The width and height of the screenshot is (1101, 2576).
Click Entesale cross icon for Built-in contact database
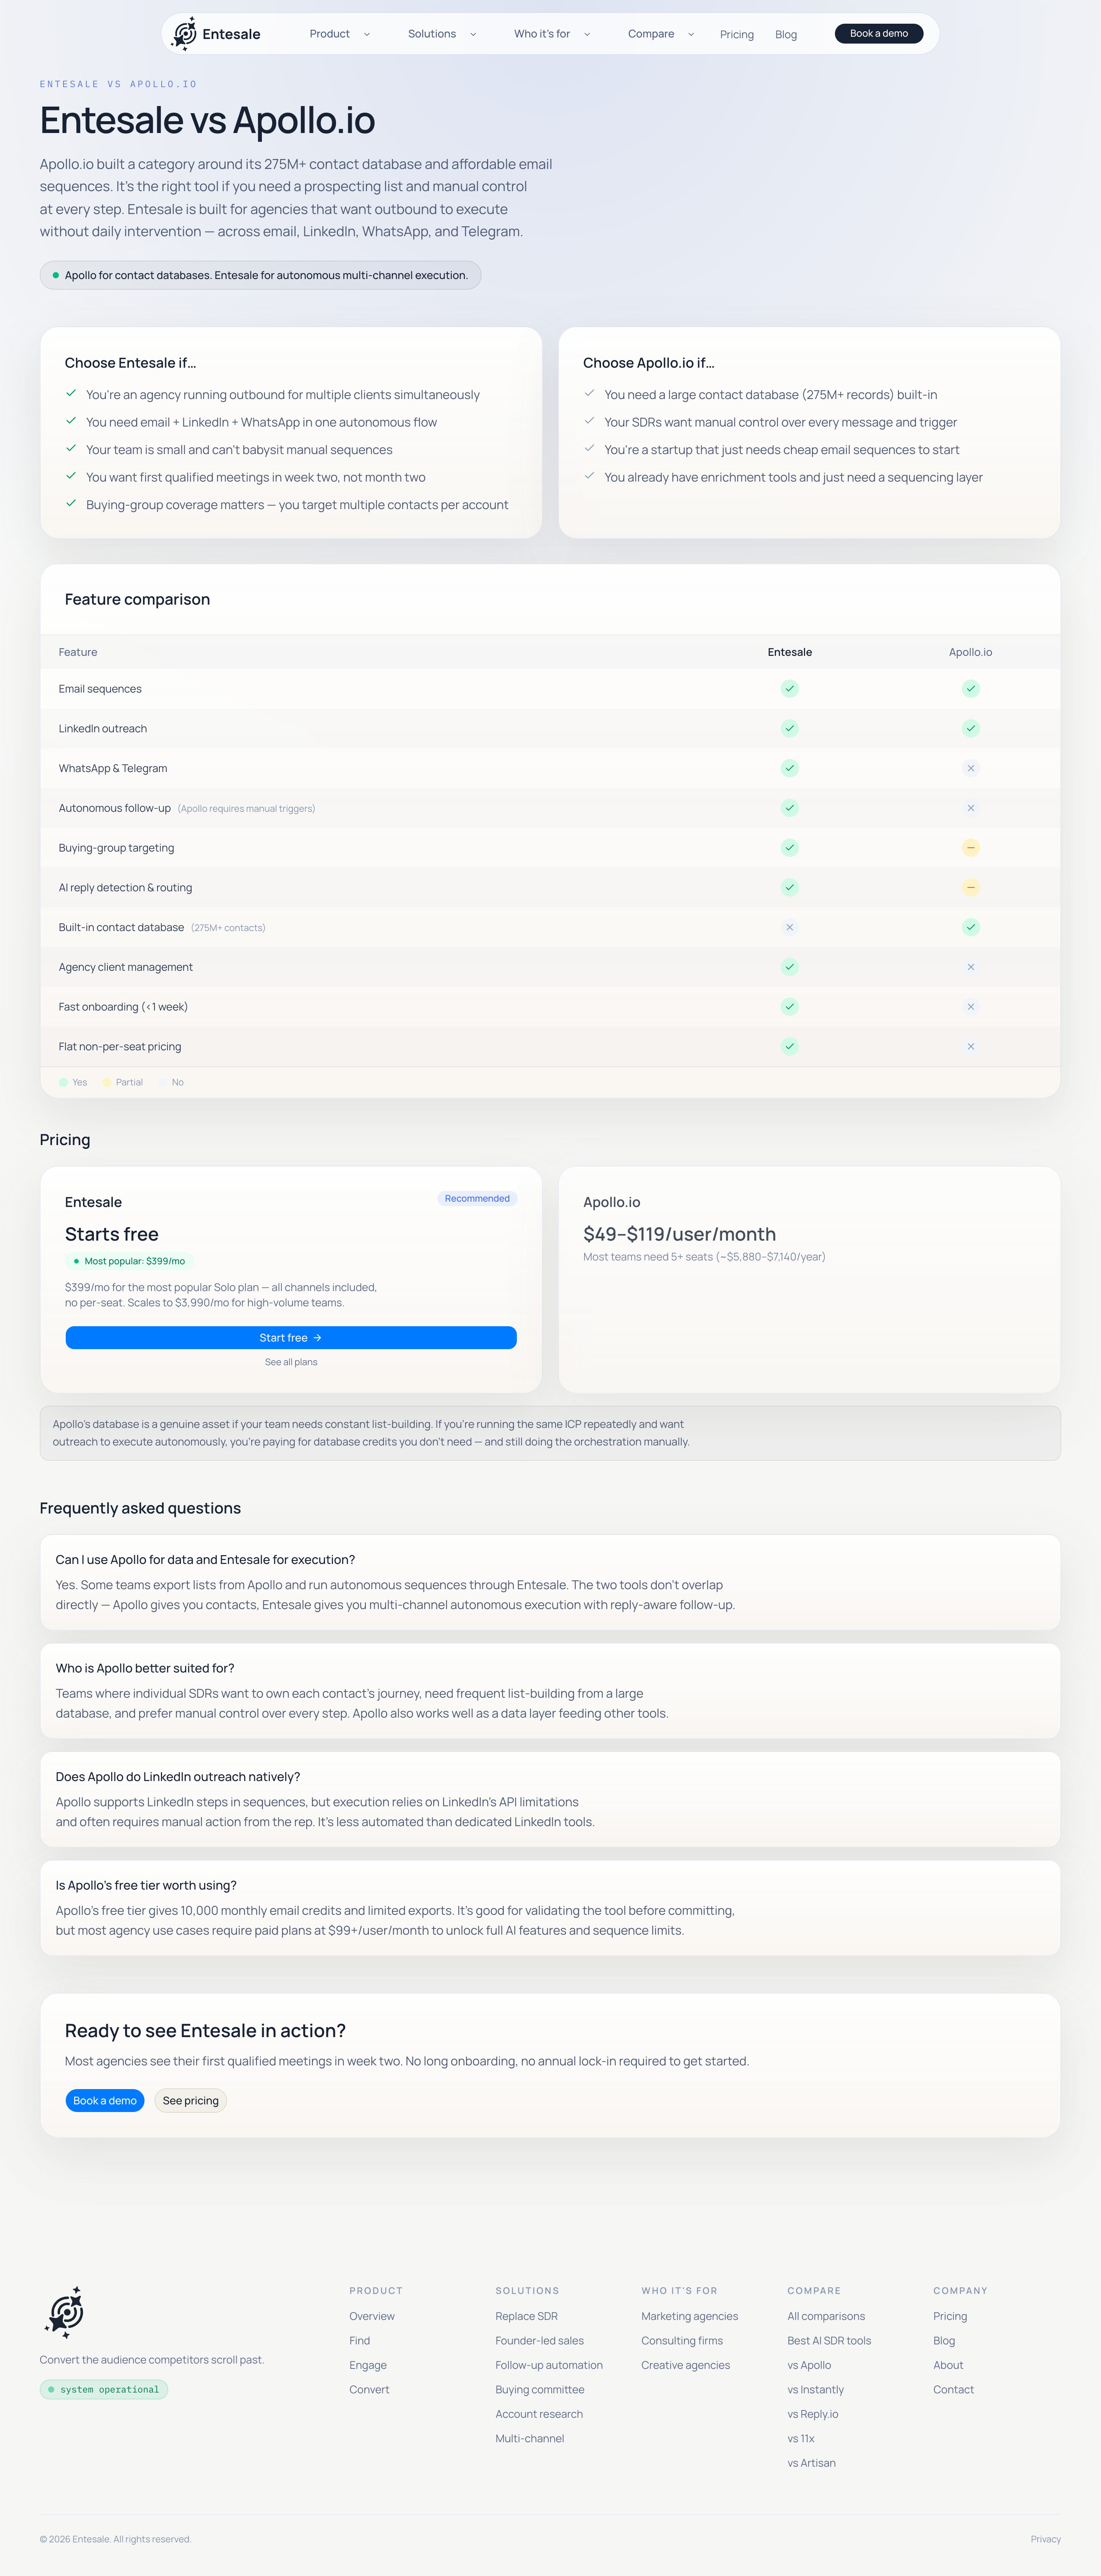pyautogui.click(x=789, y=927)
